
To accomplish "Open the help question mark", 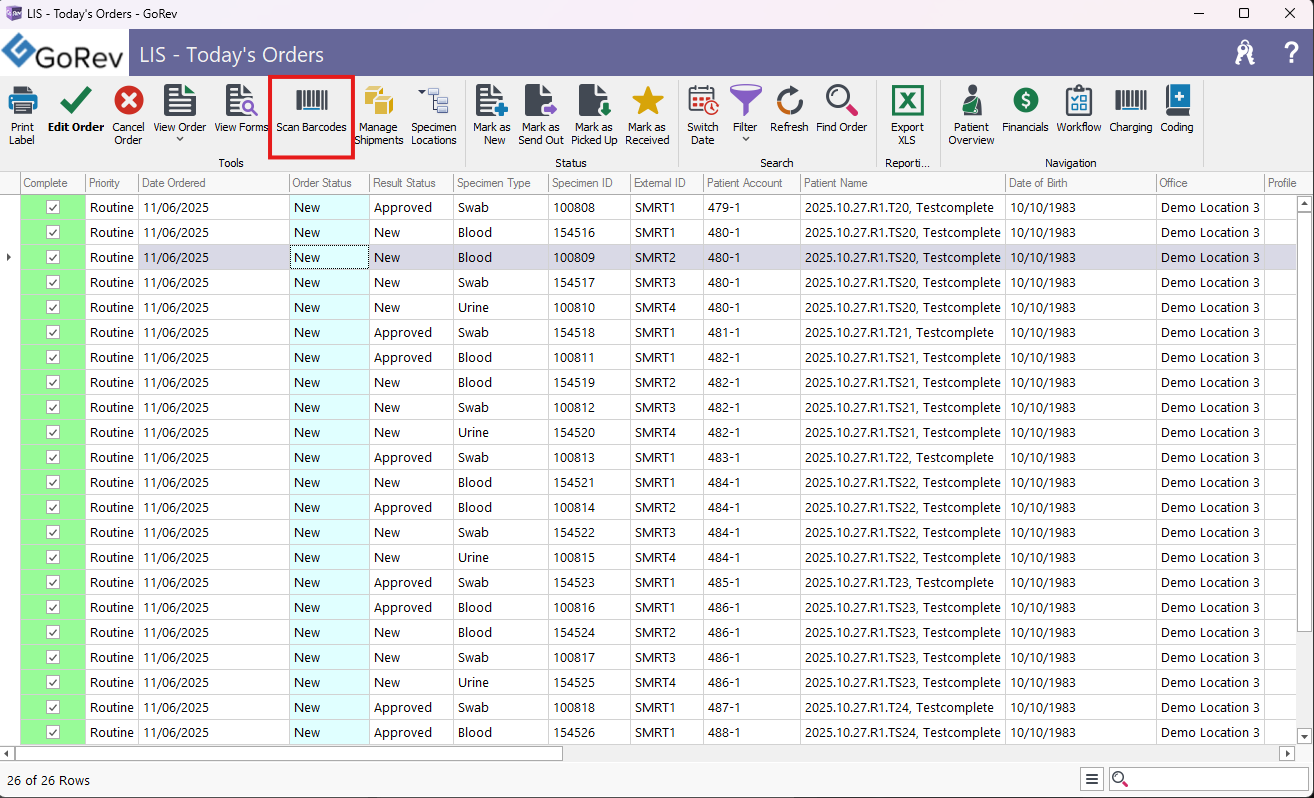I will pos(1291,53).
